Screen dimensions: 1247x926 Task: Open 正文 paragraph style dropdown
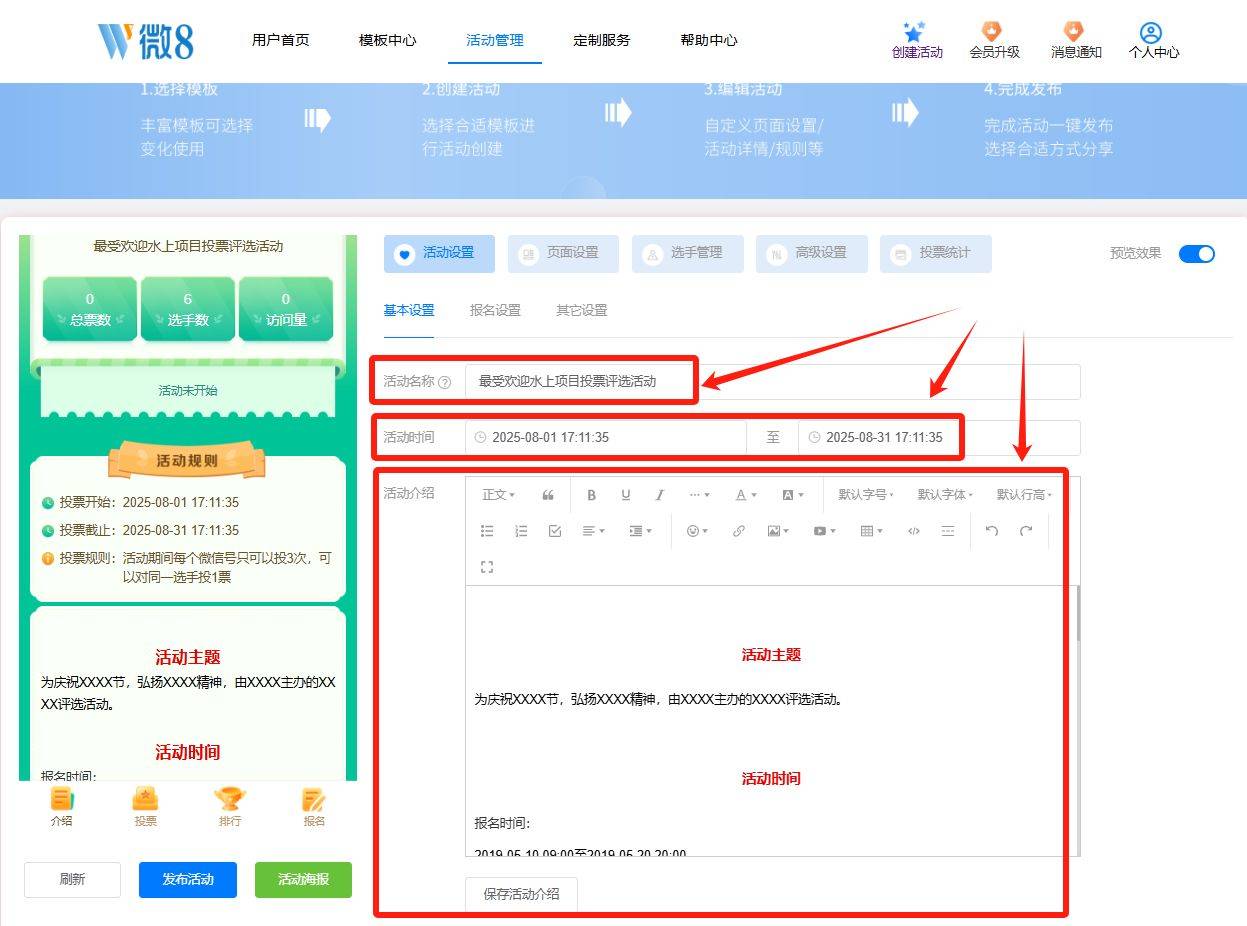(x=498, y=494)
